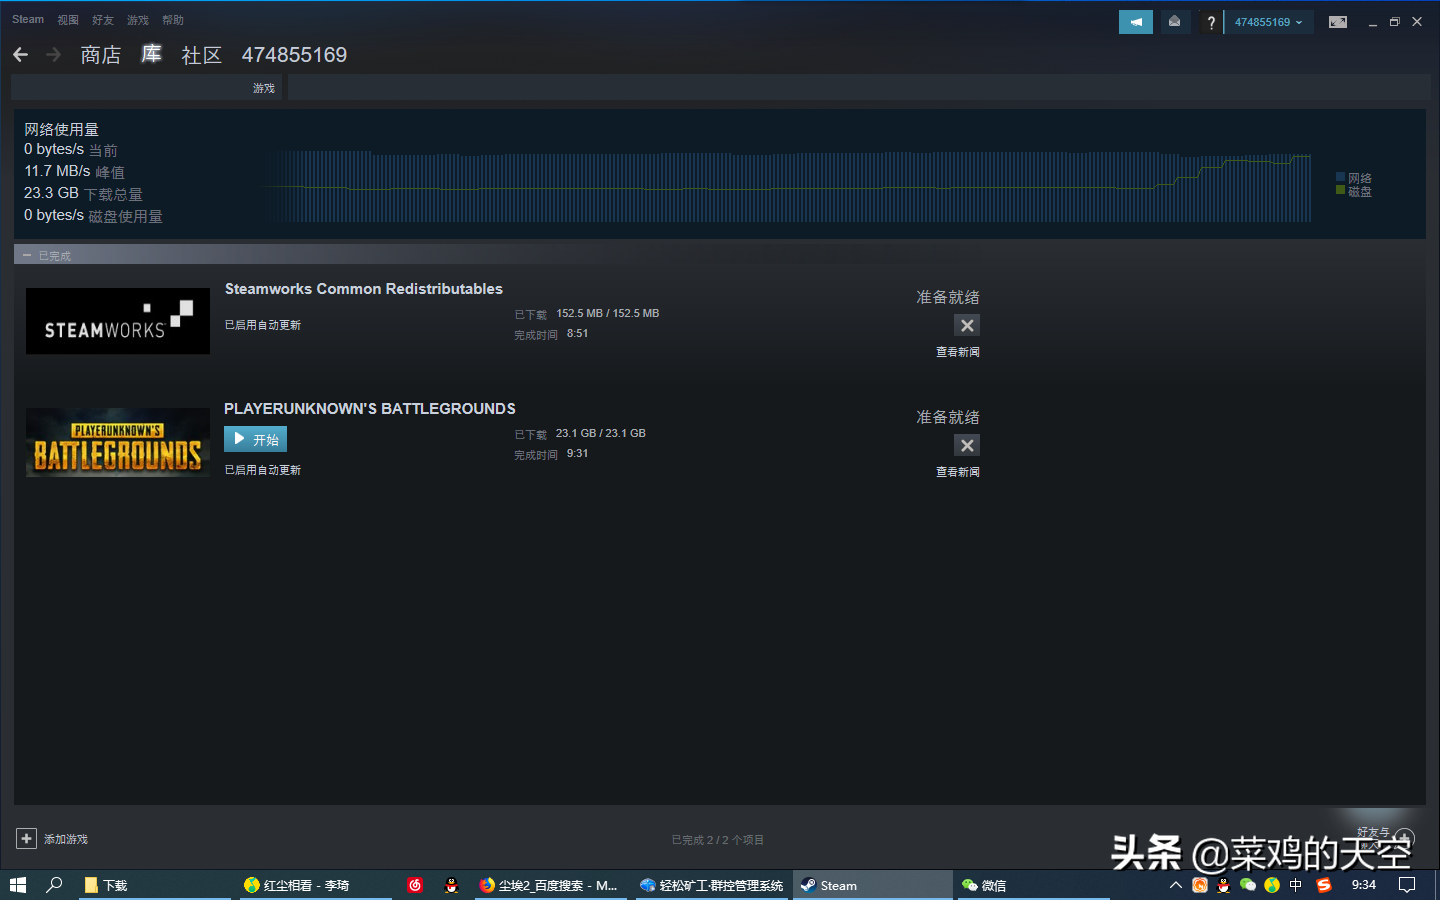
Task: Open the 474855169 profile tab
Action: (x=294, y=55)
